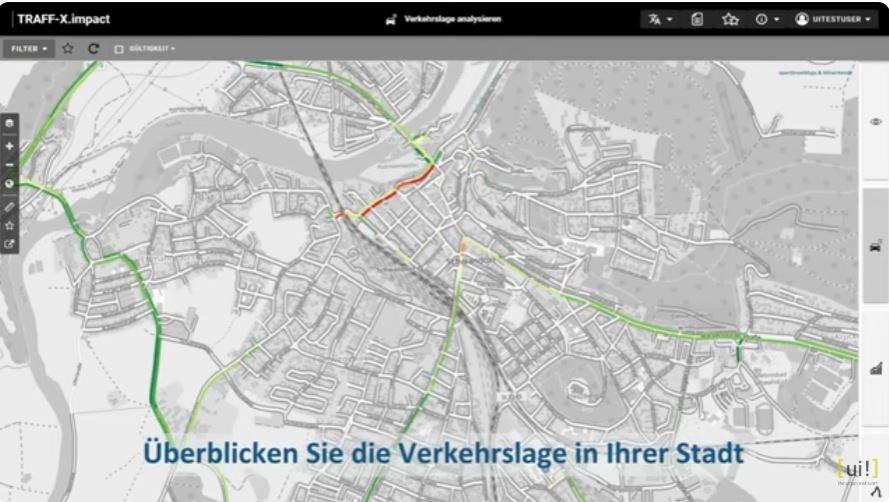Select the ruler measurement tool

(10, 205)
